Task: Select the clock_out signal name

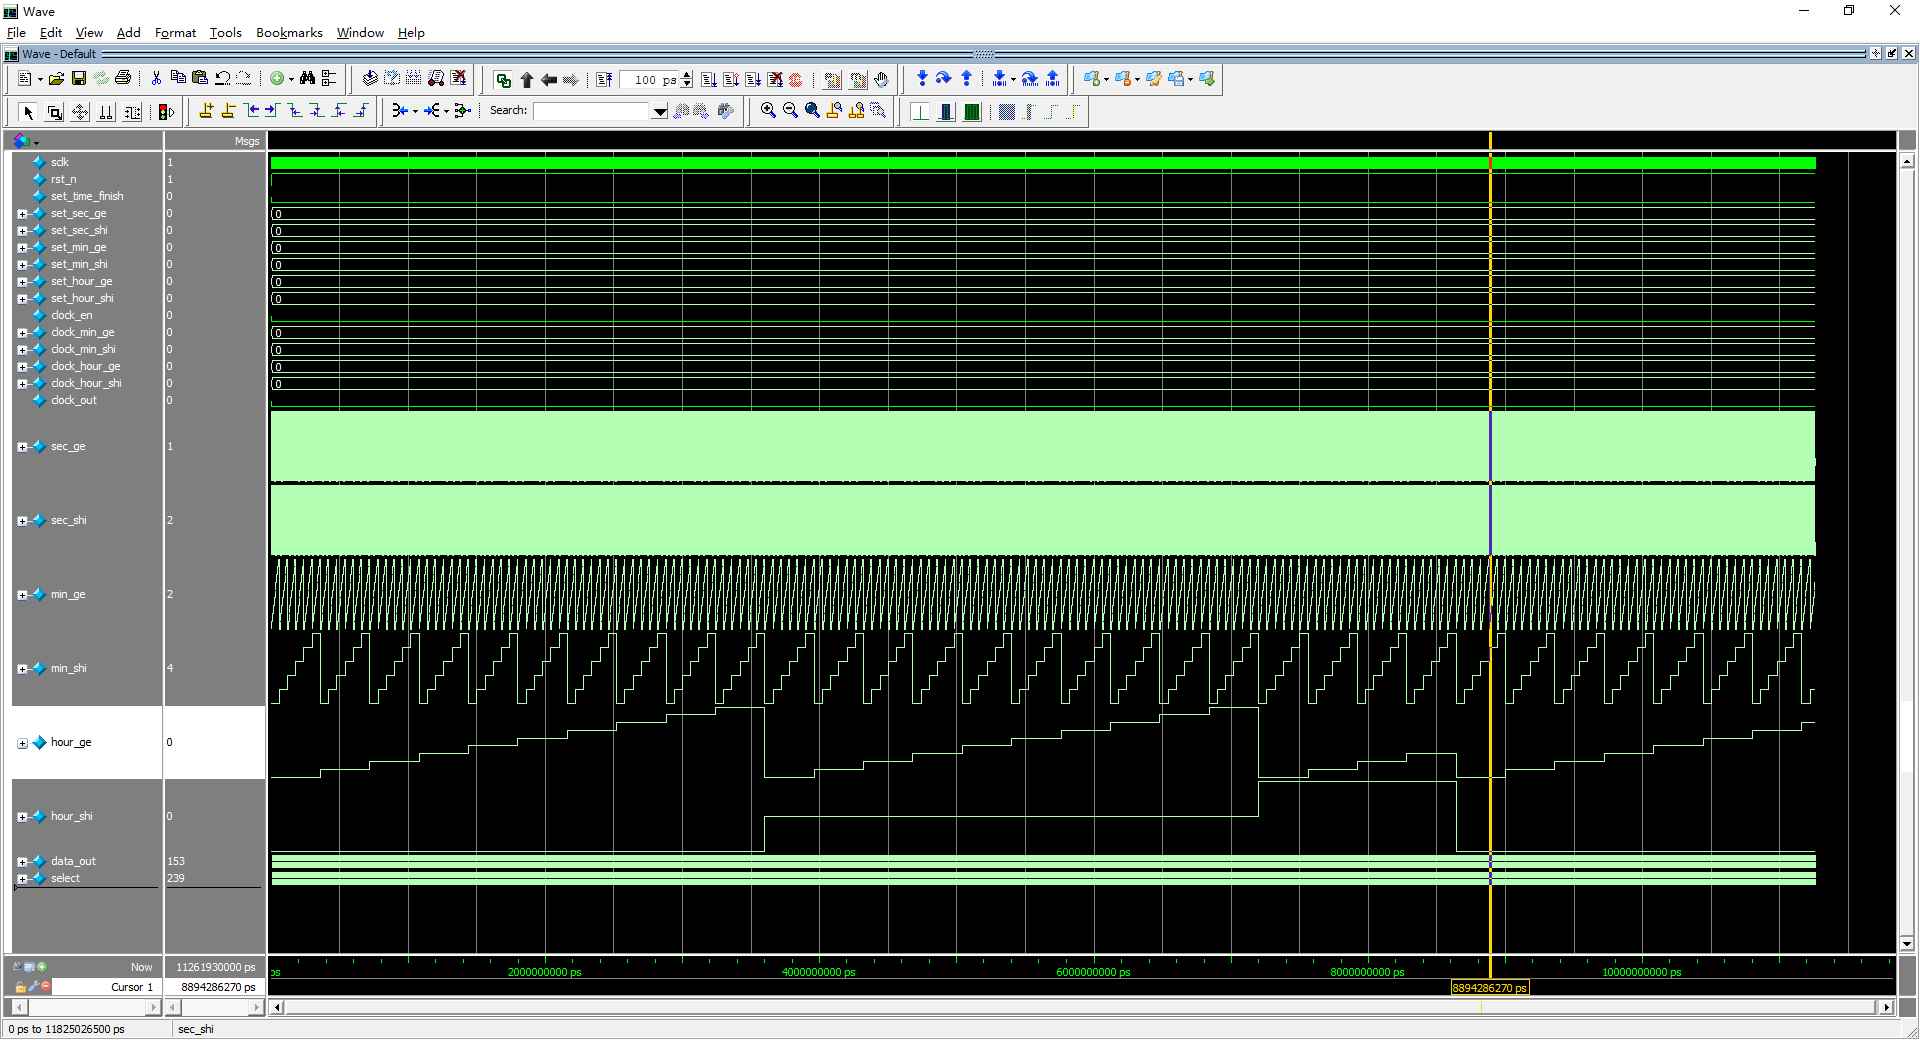Action: pyautogui.click(x=74, y=400)
